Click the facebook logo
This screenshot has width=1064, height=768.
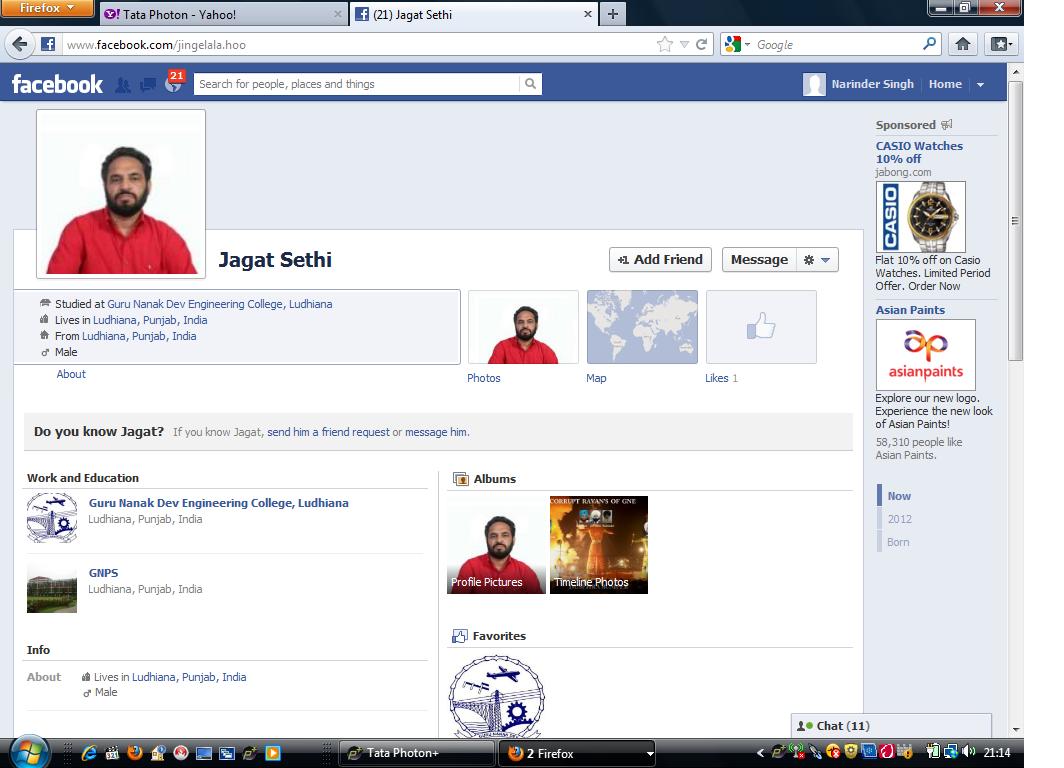pyautogui.click(x=58, y=84)
